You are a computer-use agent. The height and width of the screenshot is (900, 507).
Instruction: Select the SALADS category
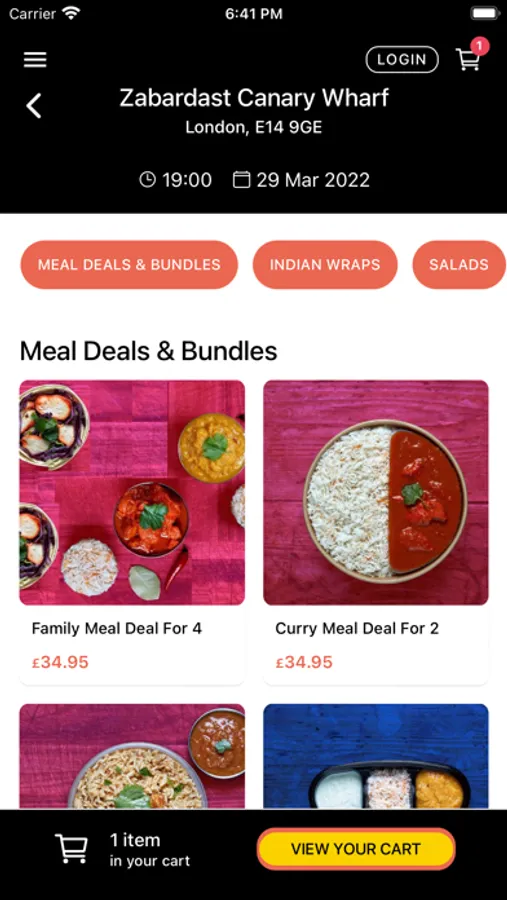[x=459, y=265]
